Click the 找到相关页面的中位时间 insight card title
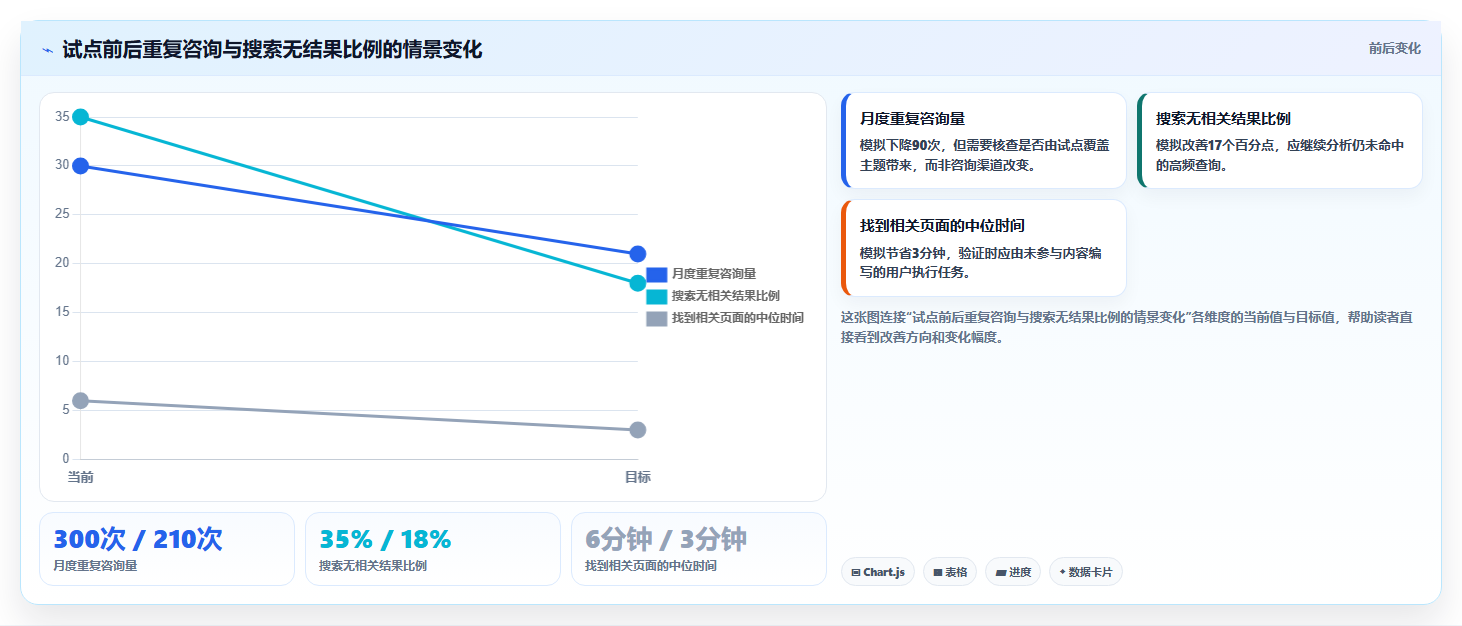The image size is (1462, 626). point(942,226)
